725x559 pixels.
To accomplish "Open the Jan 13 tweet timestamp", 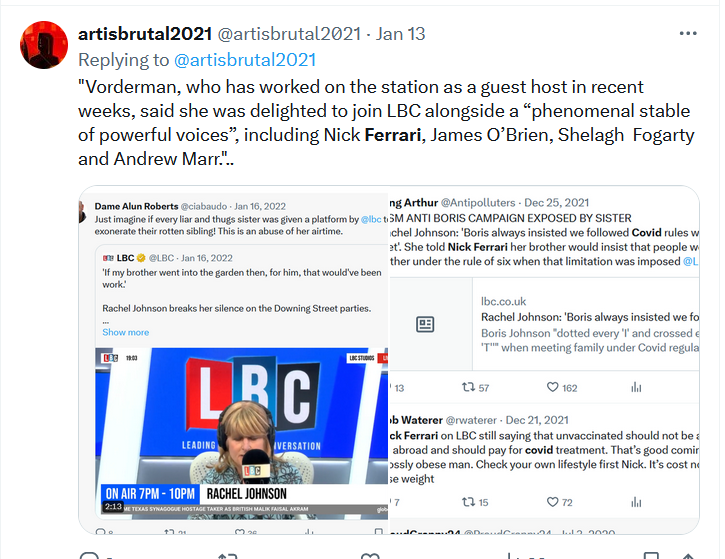I will pyautogui.click(x=400, y=34).
